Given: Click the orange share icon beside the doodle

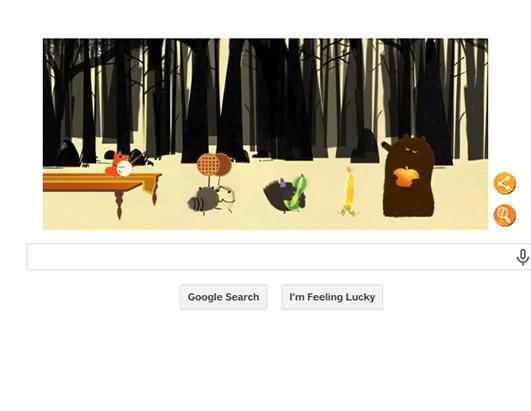Looking at the screenshot, I should coord(505,183).
